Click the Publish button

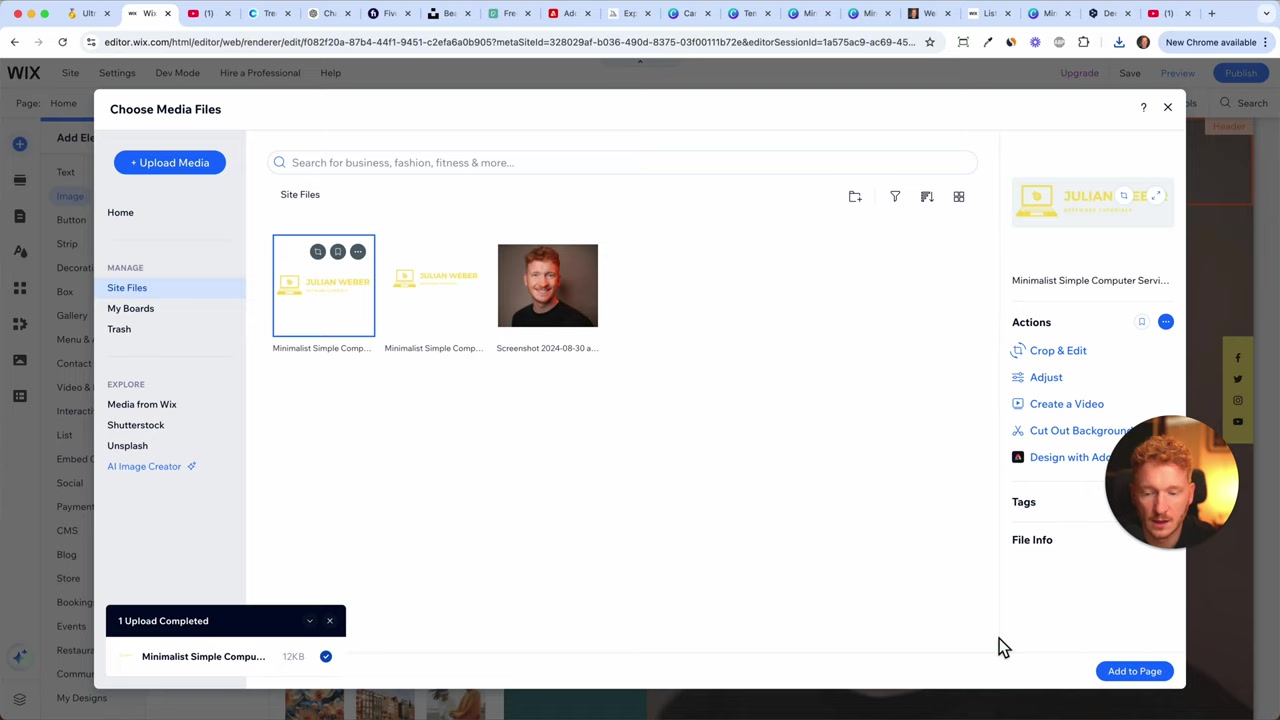pyautogui.click(x=1241, y=73)
